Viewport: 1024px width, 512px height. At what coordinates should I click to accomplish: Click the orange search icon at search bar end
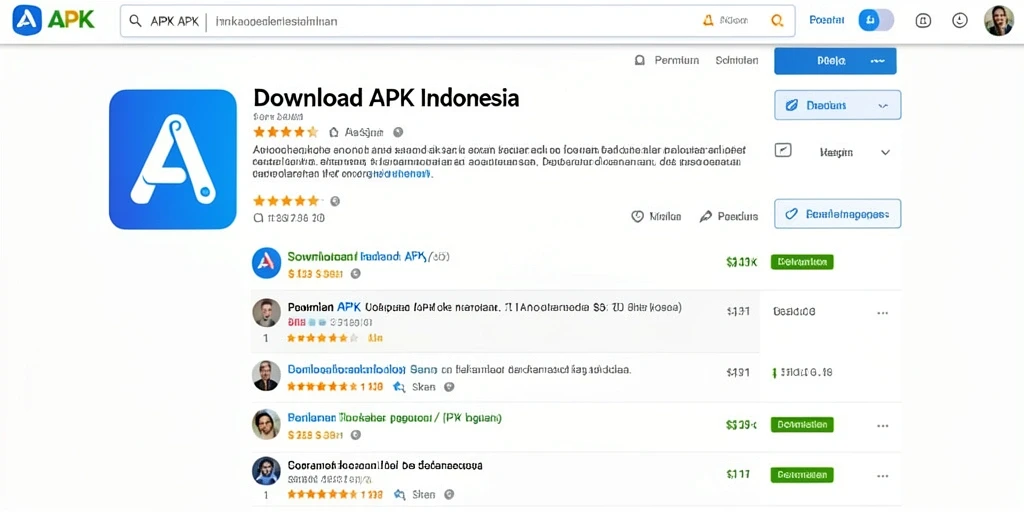[x=777, y=21]
